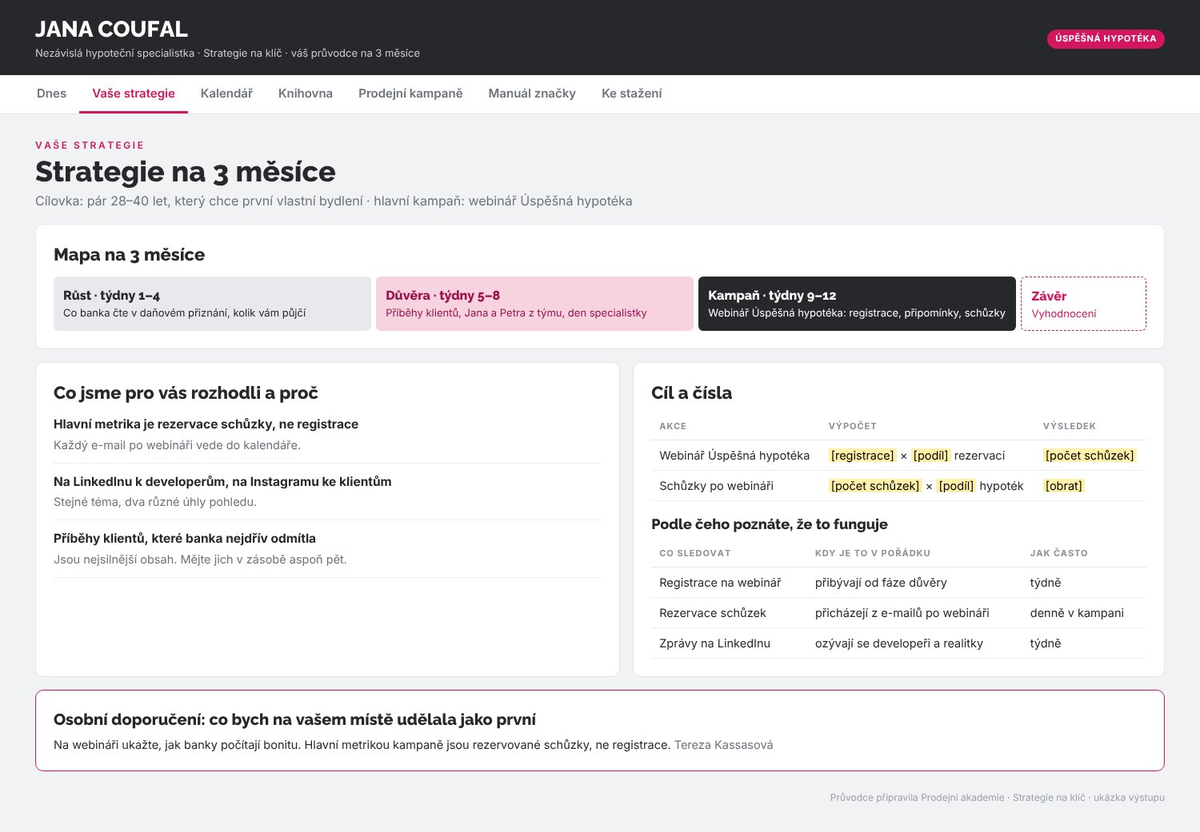Select the Růst · týdny 1–4 phase card

(212, 304)
